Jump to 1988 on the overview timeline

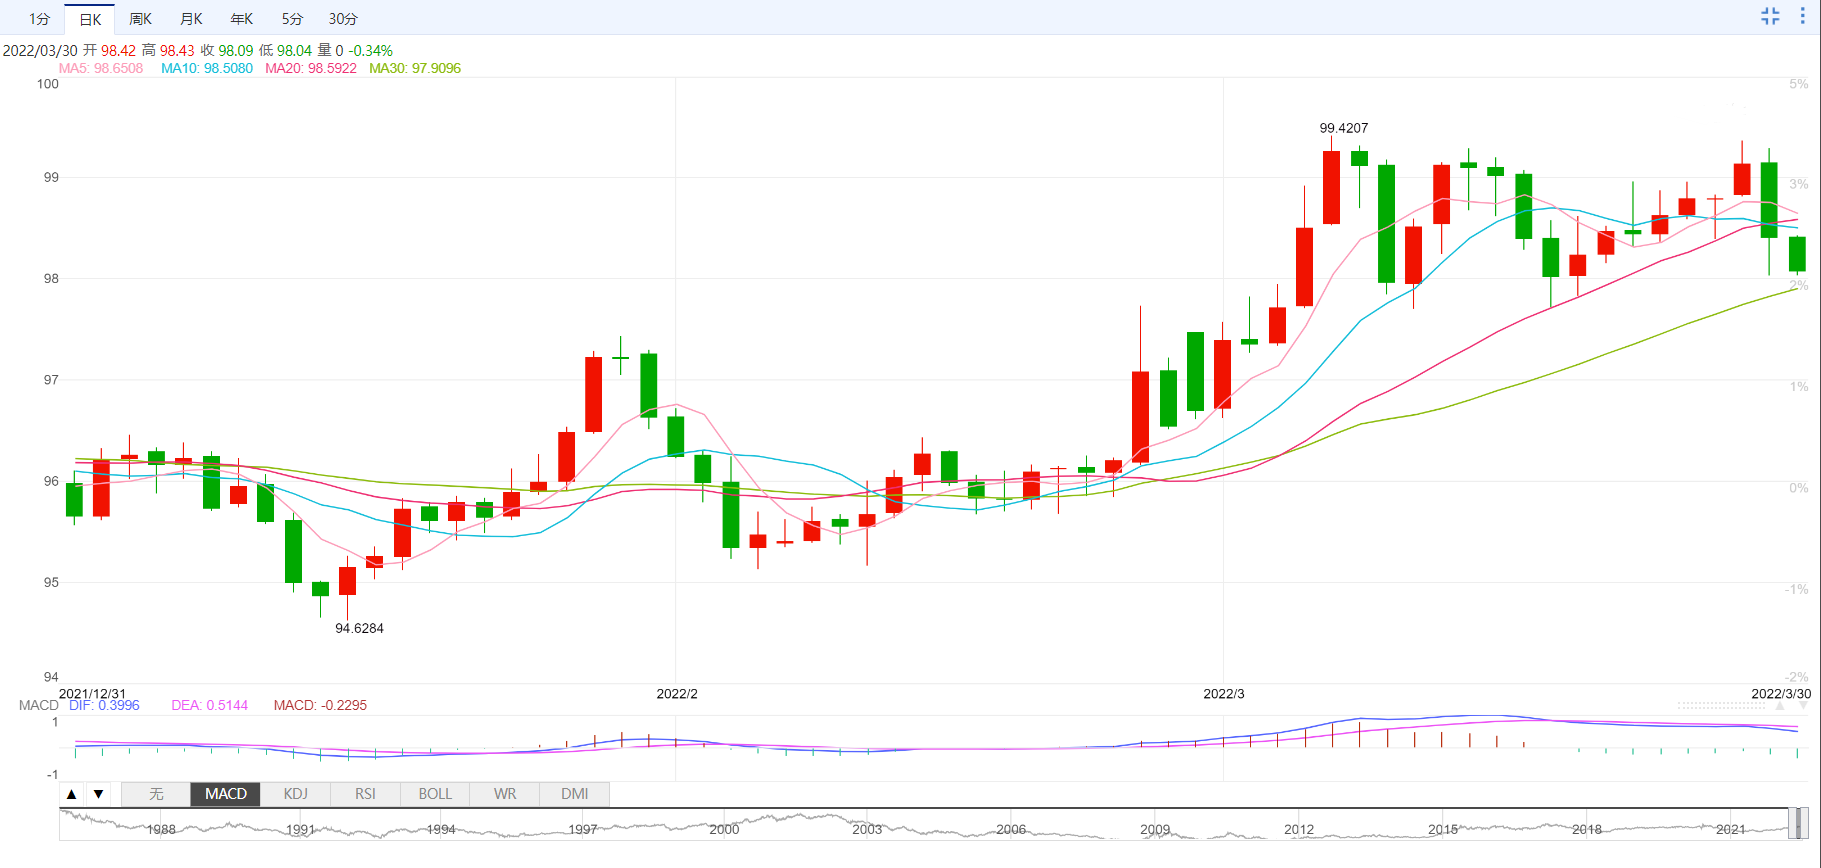click(161, 829)
